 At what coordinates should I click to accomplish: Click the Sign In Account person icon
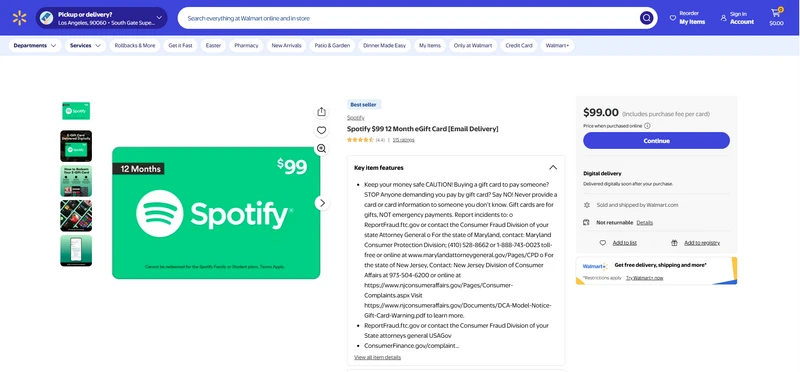tap(723, 18)
